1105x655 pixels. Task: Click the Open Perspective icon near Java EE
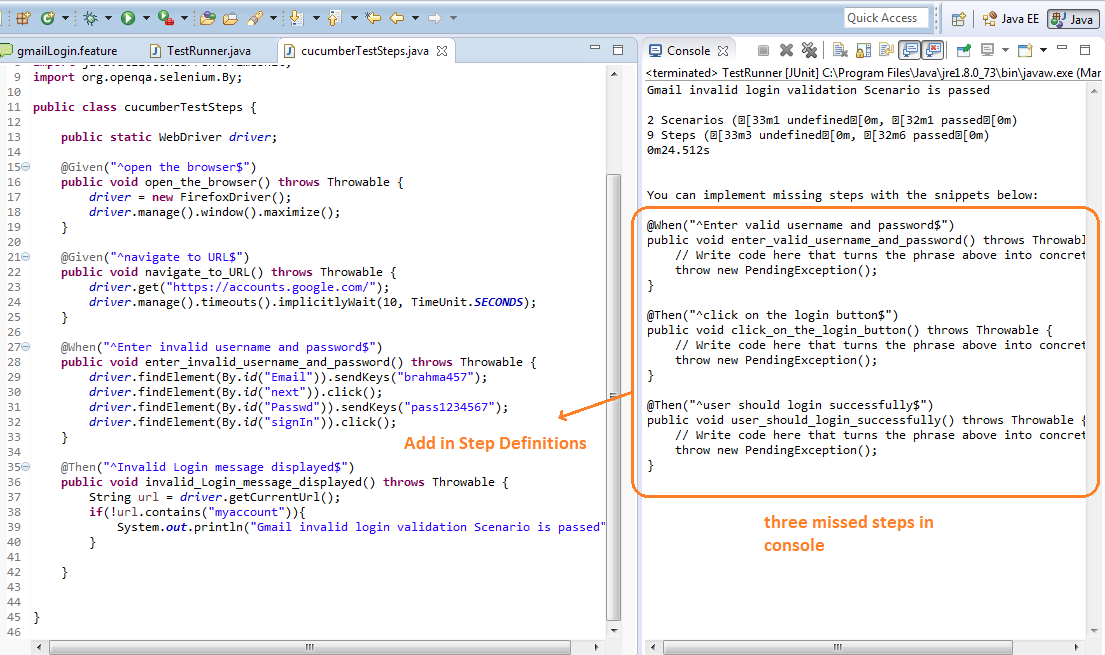[958, 17]
